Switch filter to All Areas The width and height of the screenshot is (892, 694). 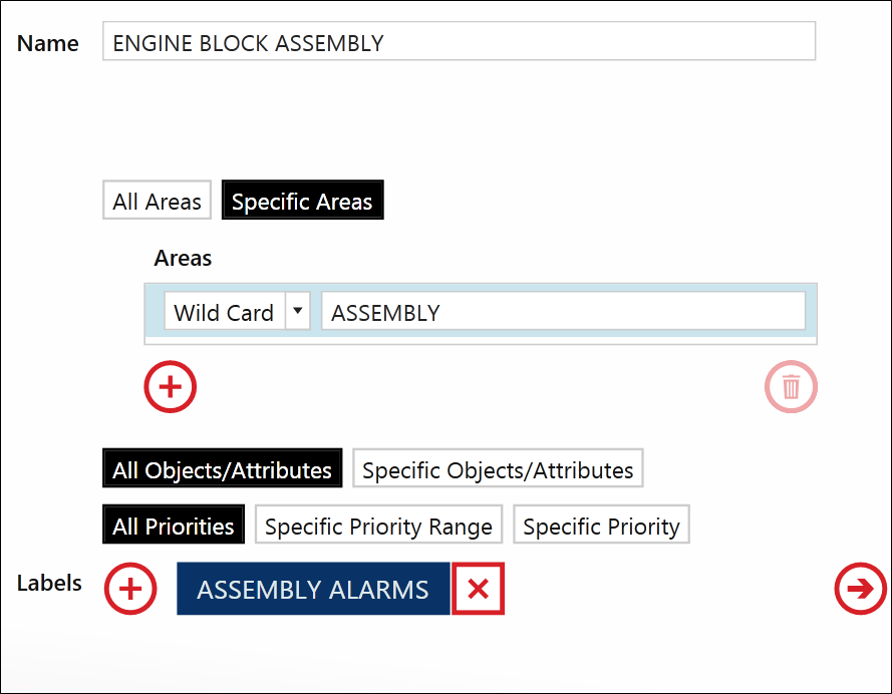(157, 200)
